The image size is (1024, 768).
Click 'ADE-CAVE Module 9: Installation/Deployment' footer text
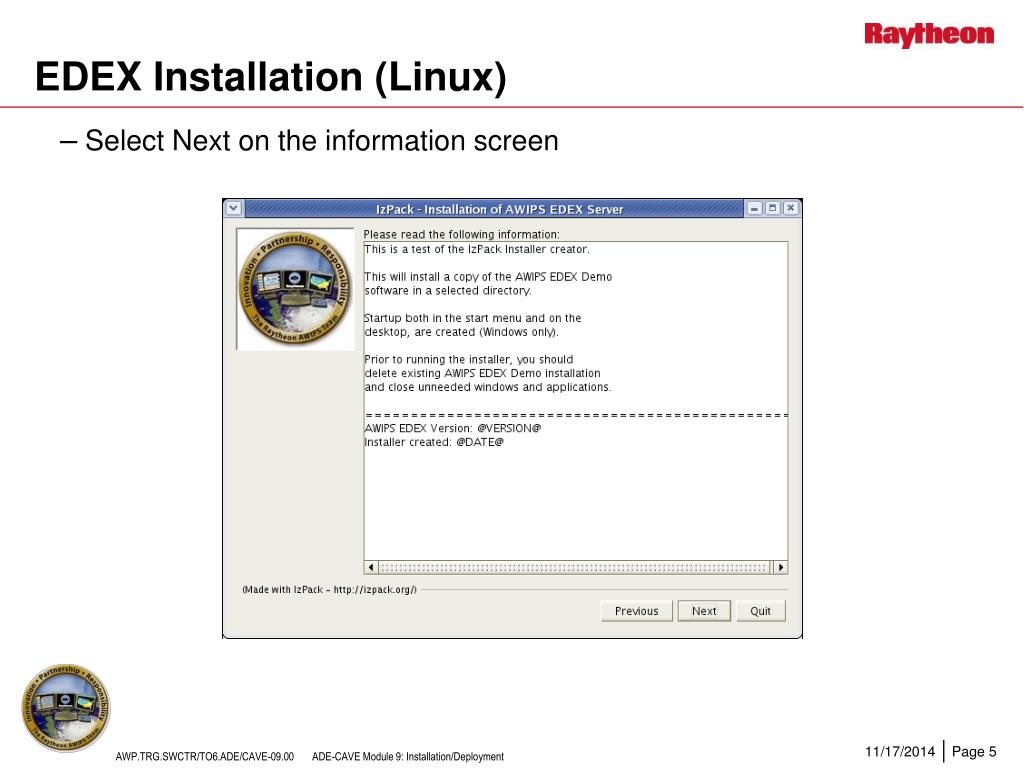[408, 756]
